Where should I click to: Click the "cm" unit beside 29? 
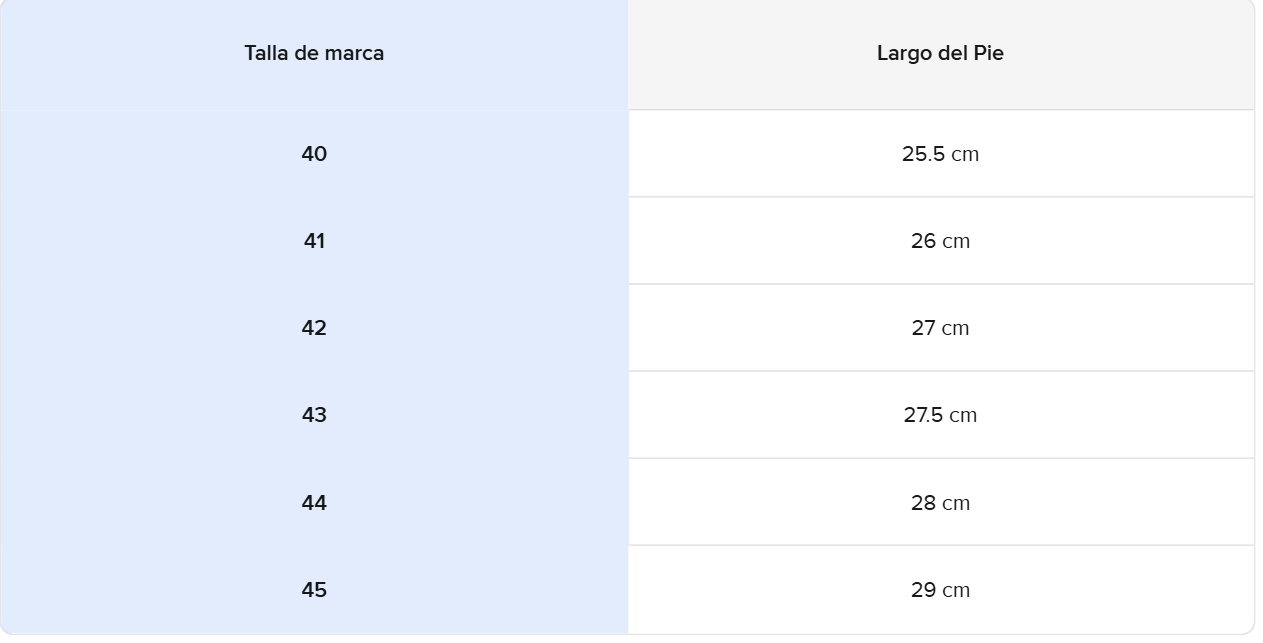click(x=956, y=591)
